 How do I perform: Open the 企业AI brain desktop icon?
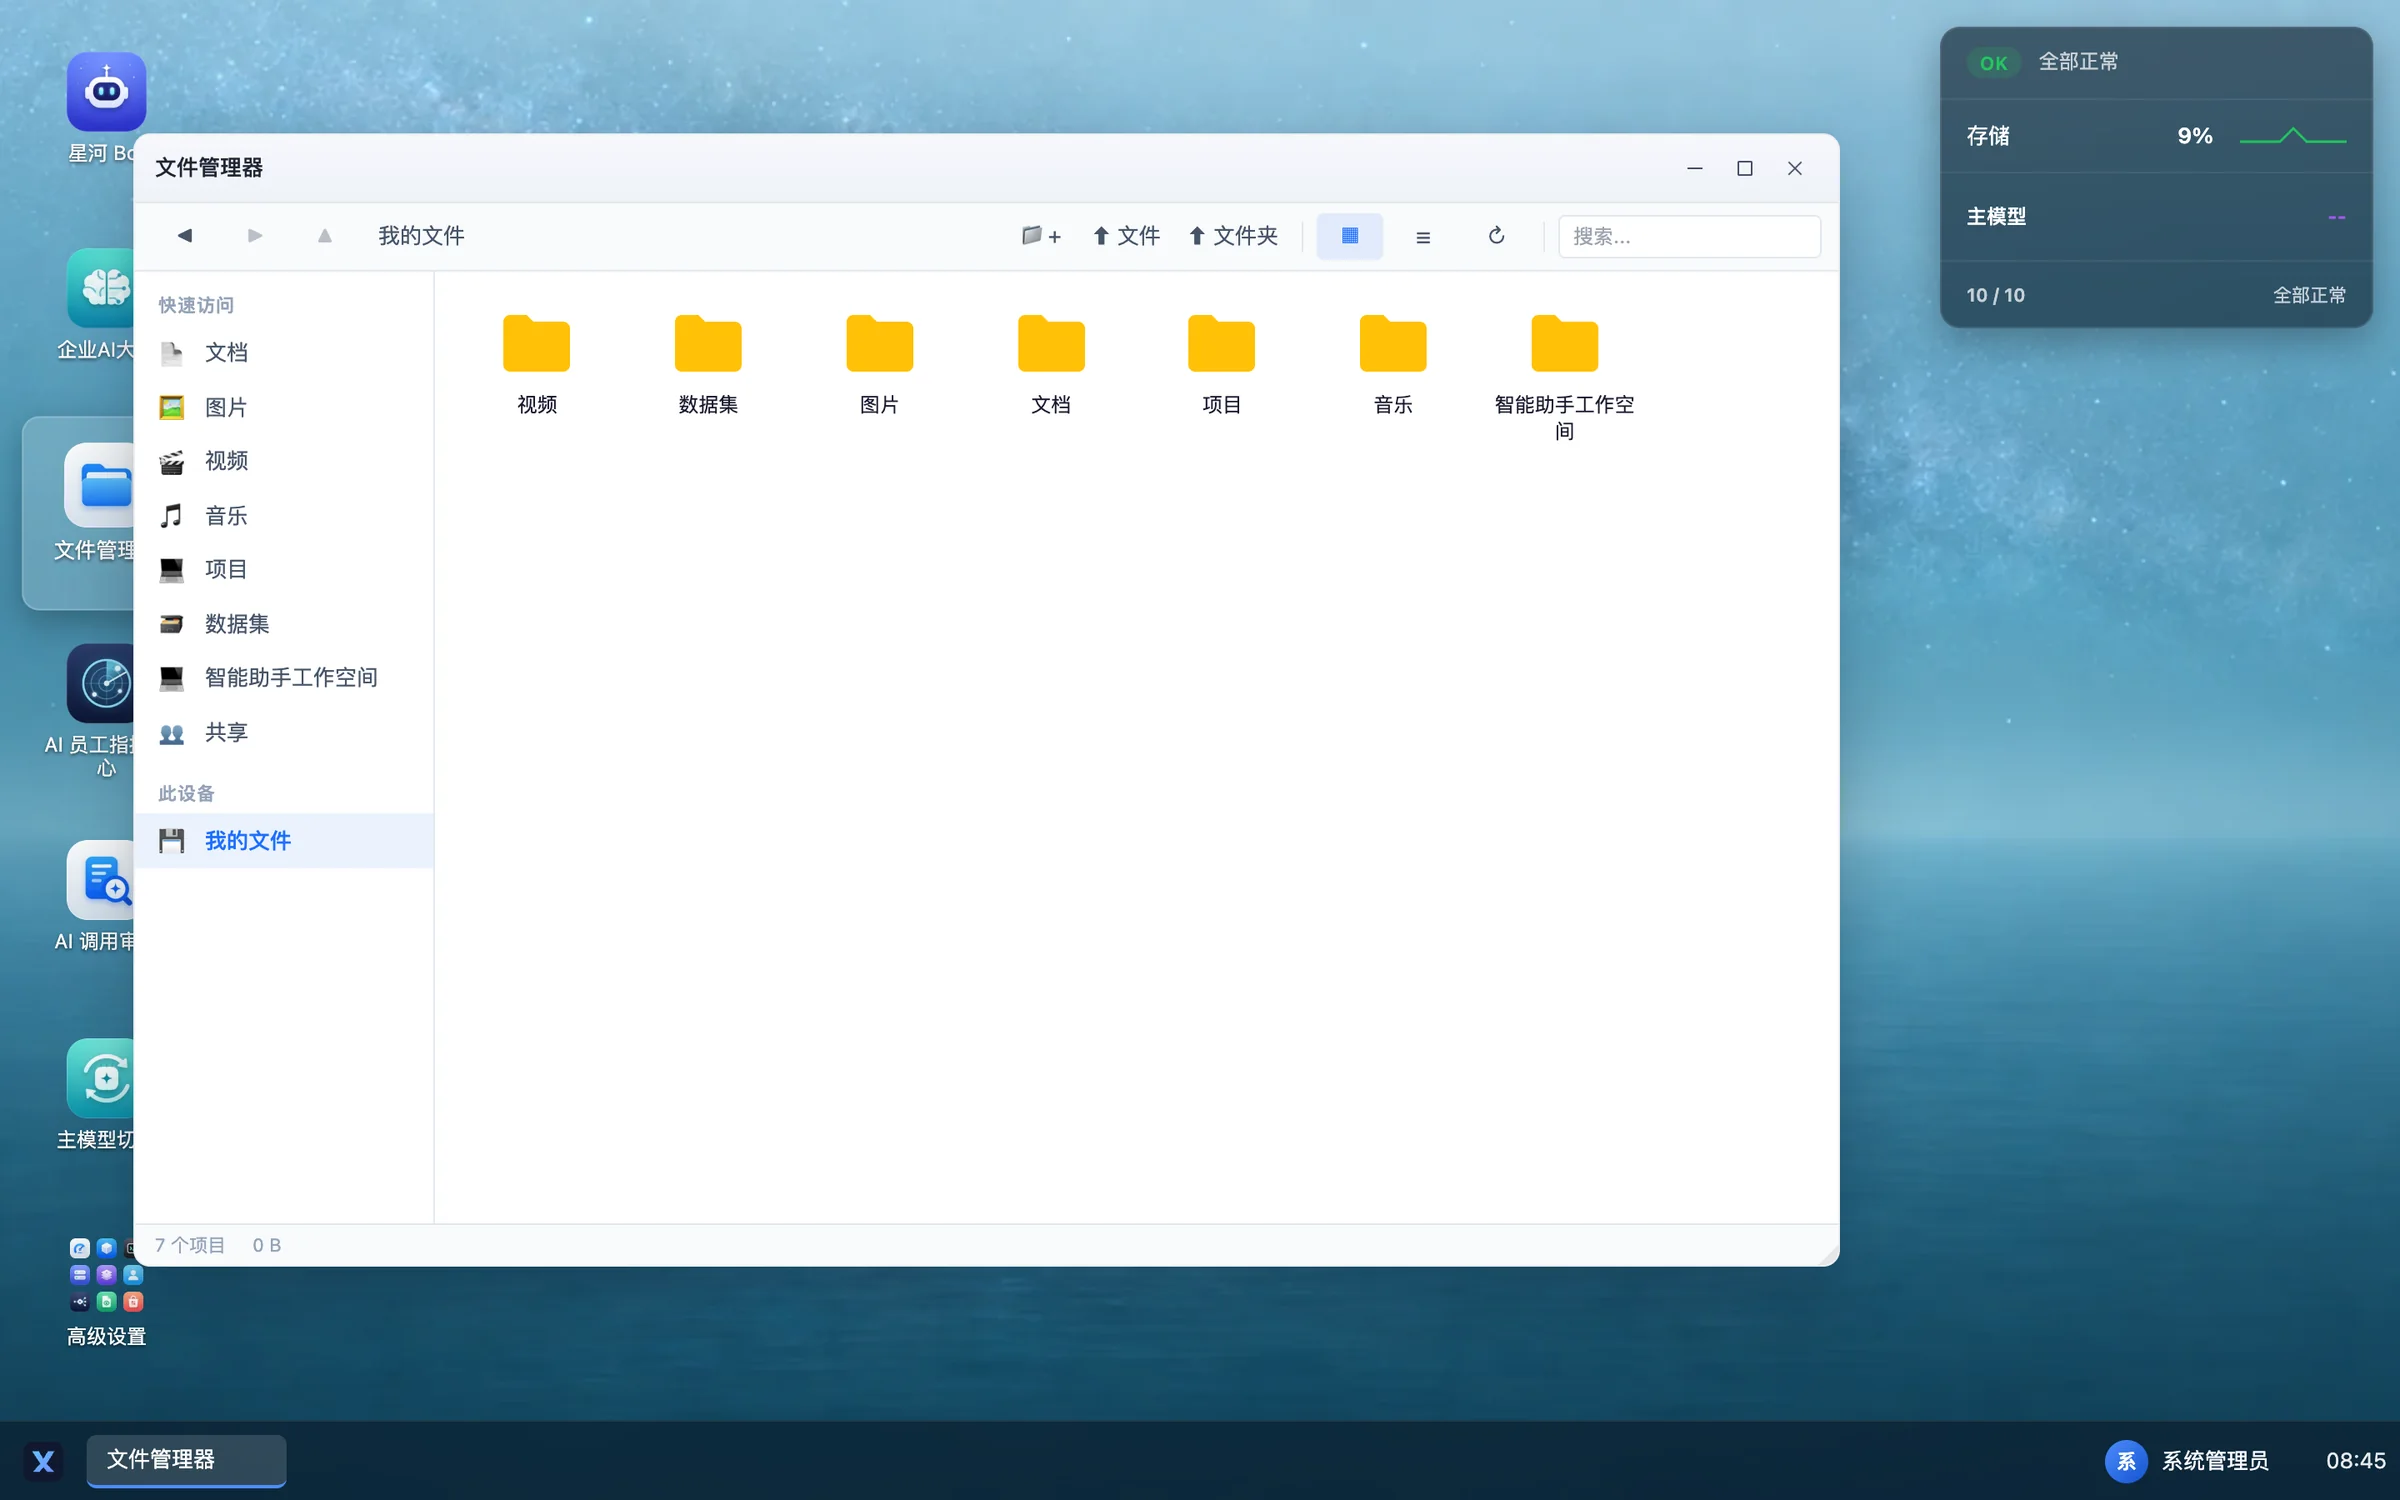pyautogui.click(x=100, y=288)
